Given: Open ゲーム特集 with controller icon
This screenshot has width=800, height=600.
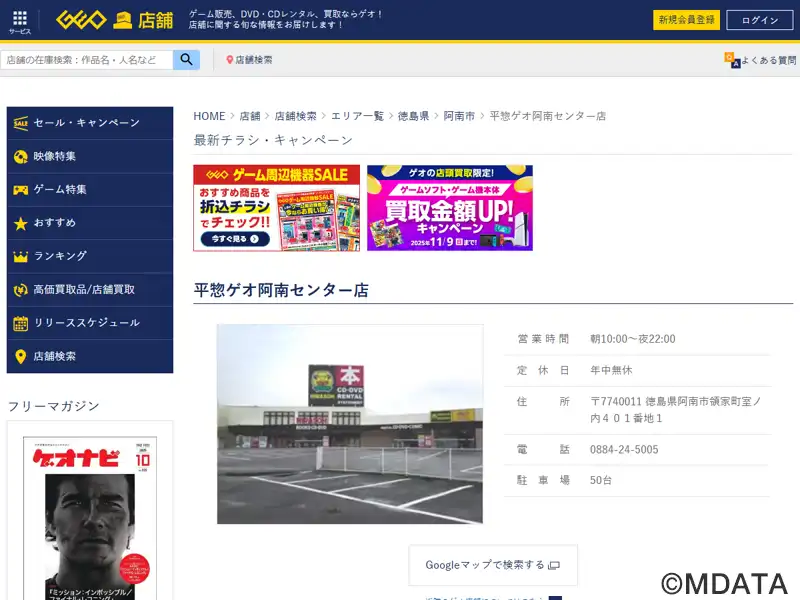Looking at the screenshot, I should click(89, 189).
